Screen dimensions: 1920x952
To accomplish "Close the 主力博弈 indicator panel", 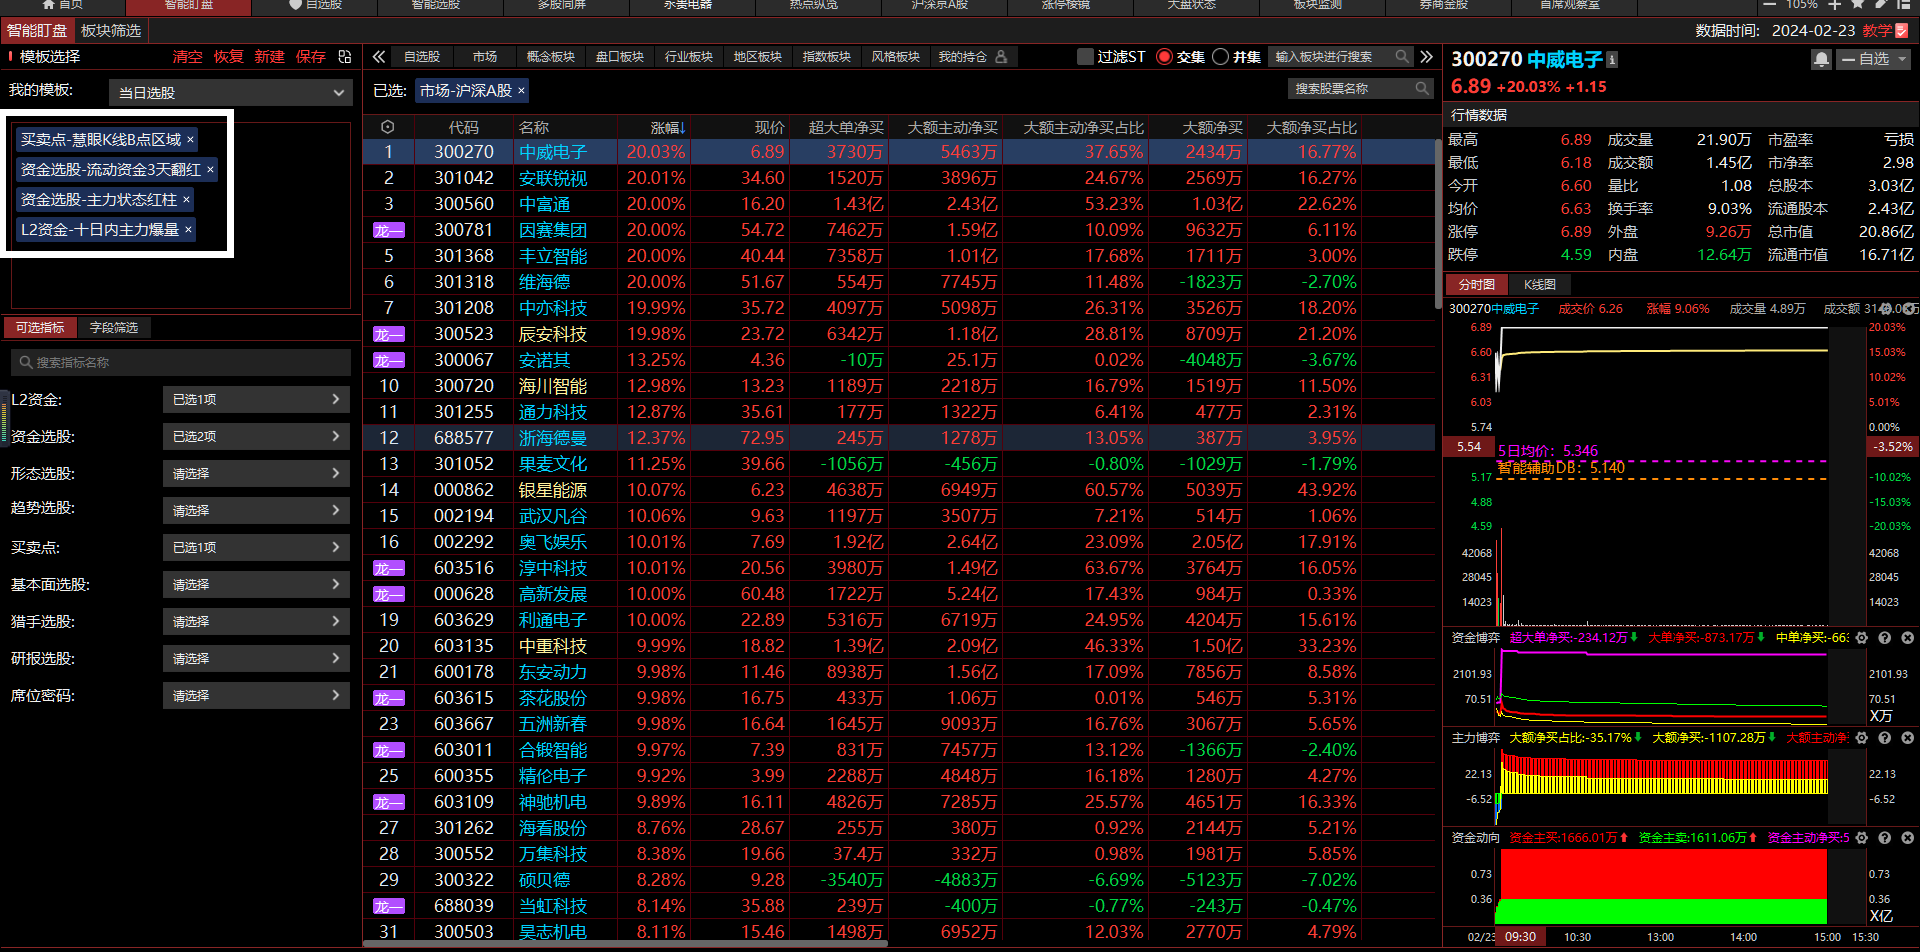I will point(1907,738).
